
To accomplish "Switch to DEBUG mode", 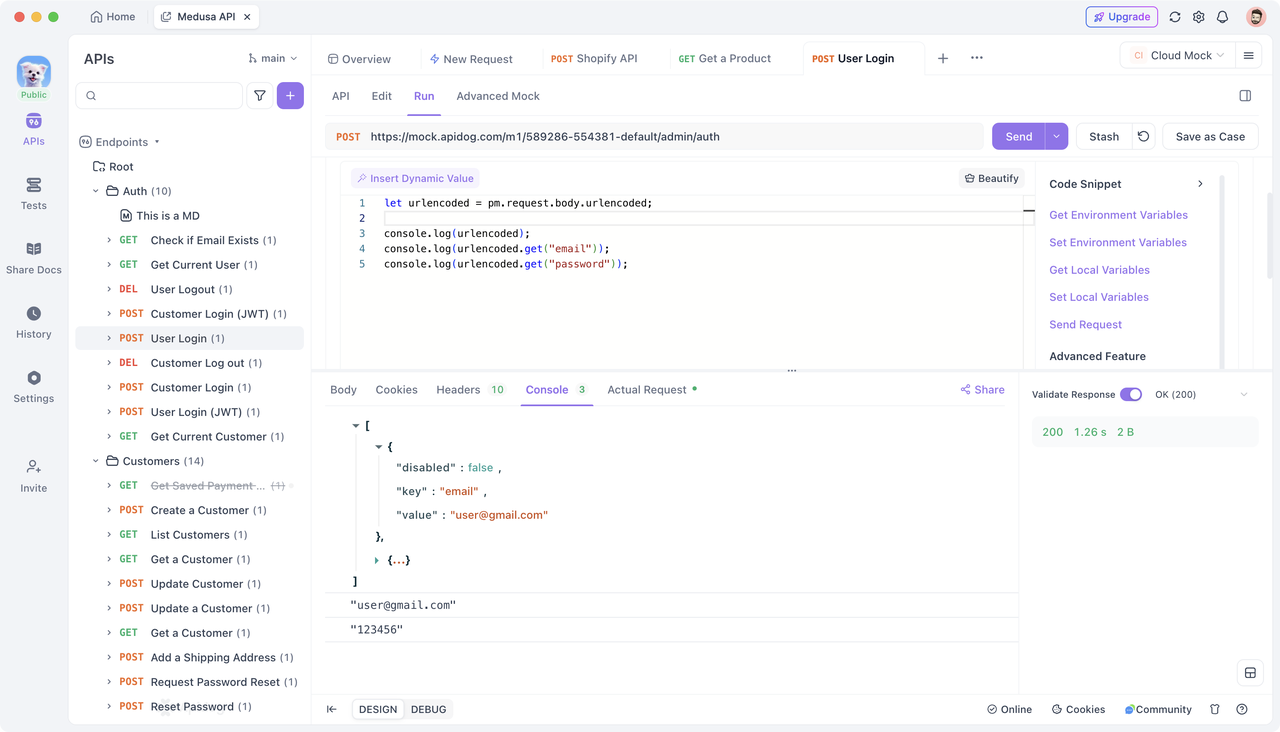I will (429, 709).
